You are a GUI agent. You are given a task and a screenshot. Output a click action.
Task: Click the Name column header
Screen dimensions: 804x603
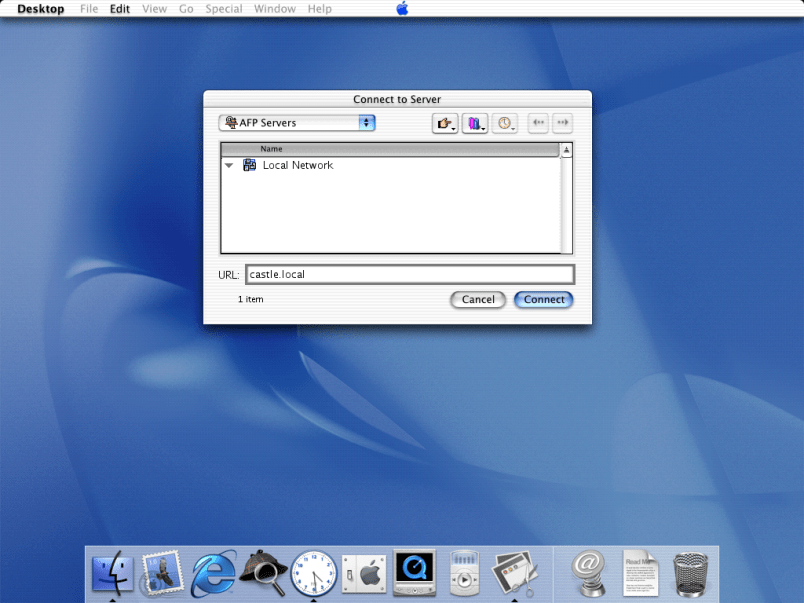coord(390,149)
